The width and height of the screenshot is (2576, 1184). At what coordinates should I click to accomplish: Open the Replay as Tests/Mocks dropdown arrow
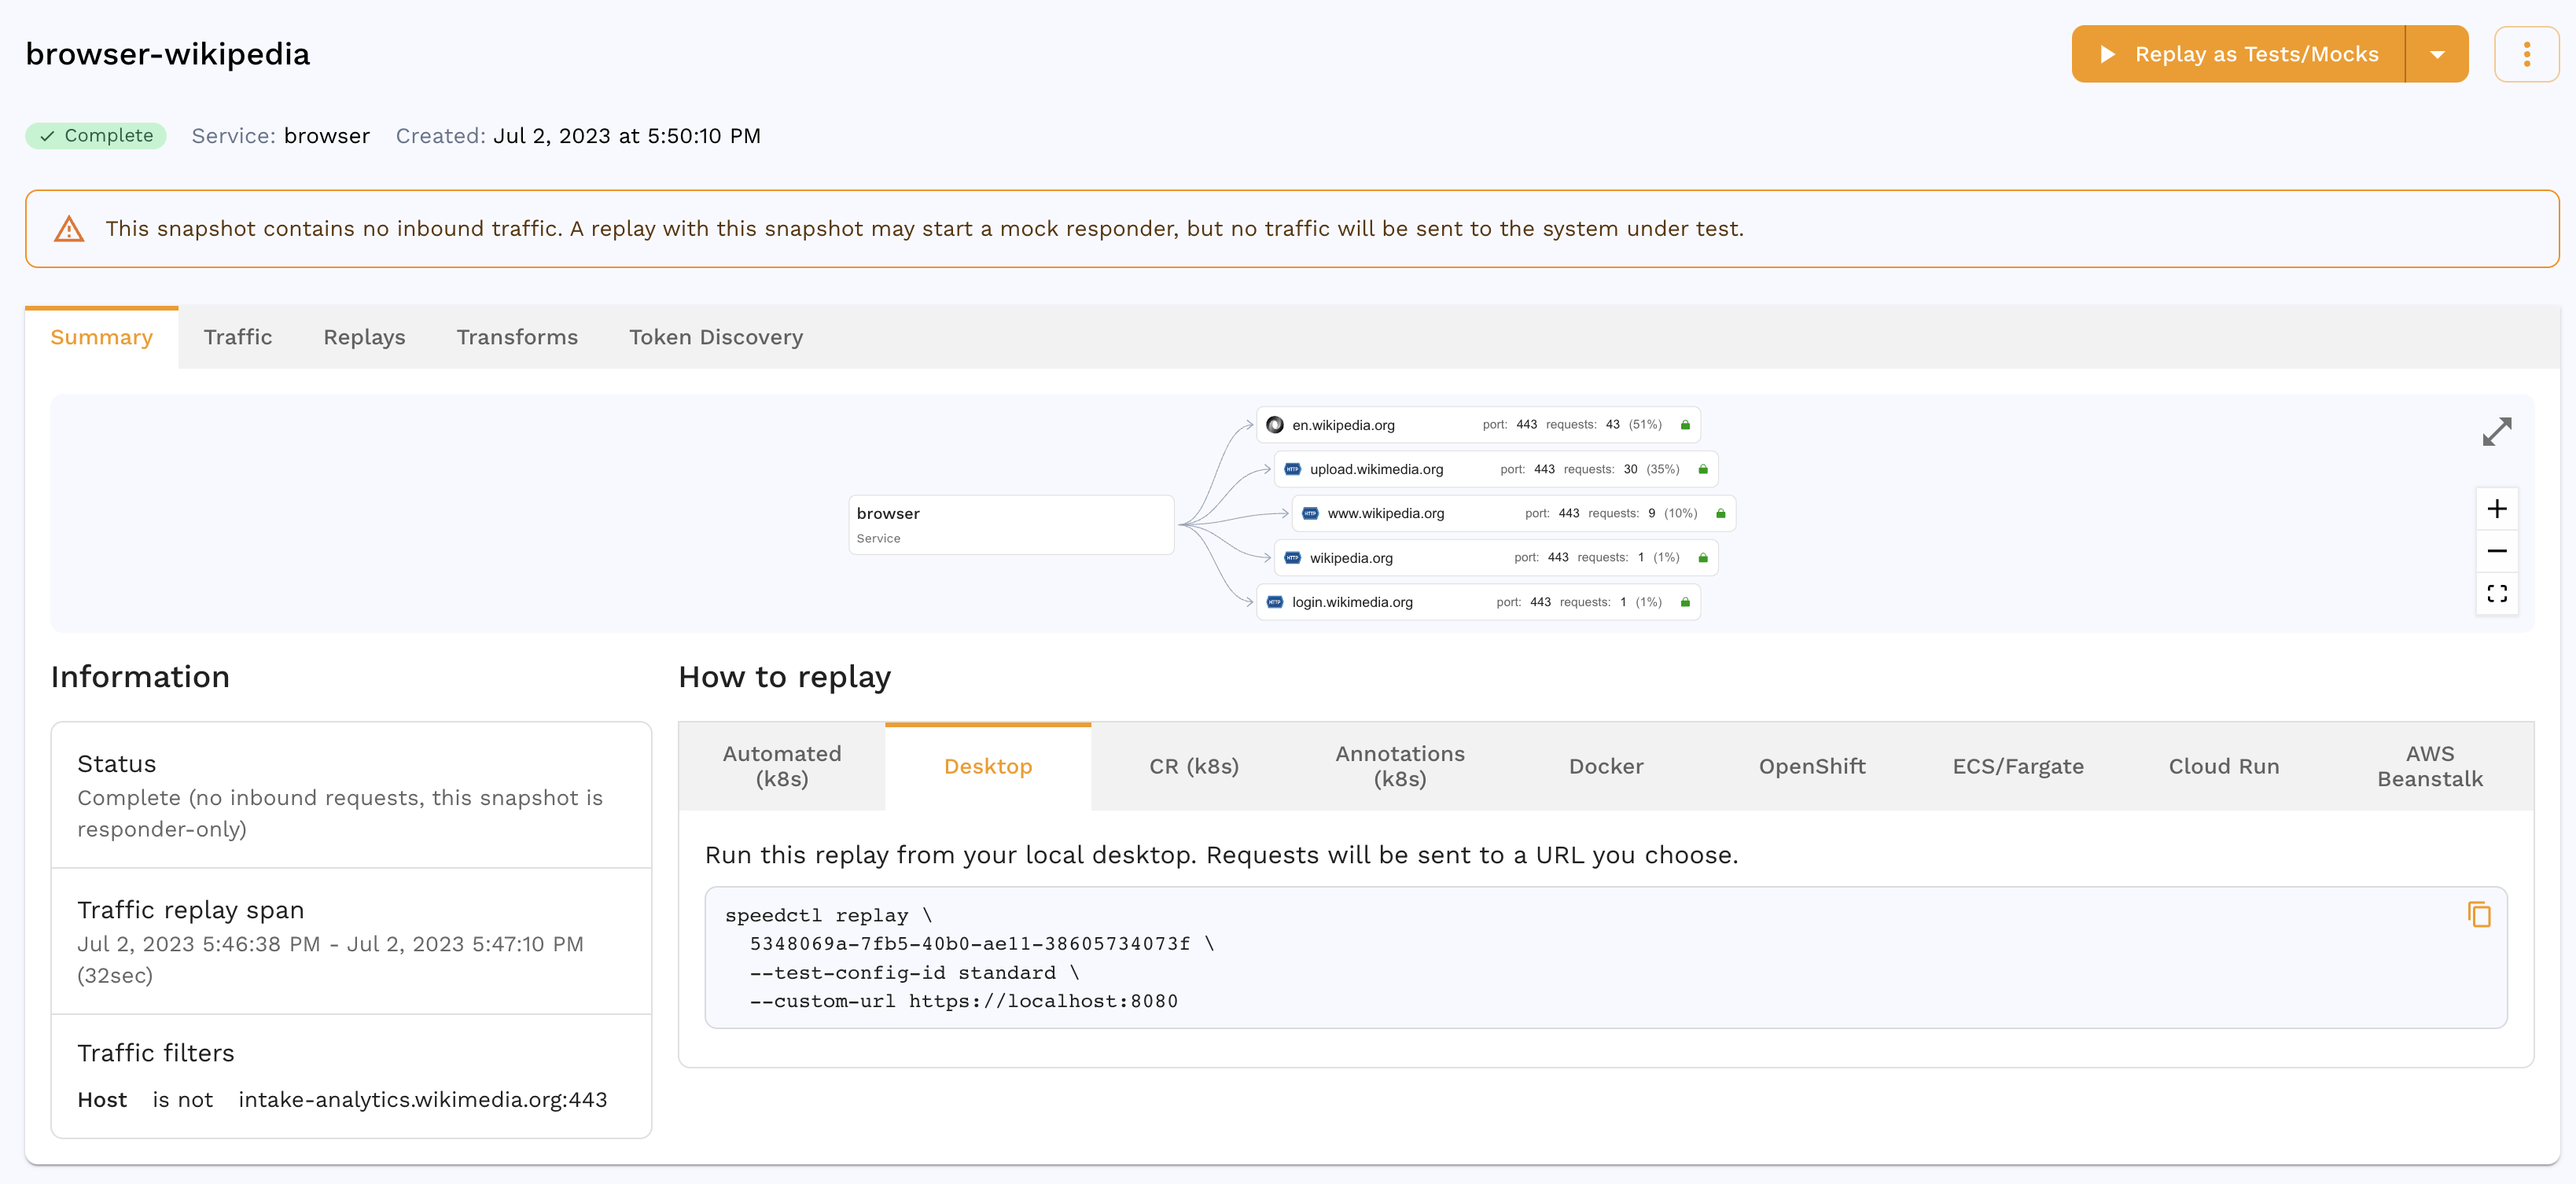(2437, 54)
